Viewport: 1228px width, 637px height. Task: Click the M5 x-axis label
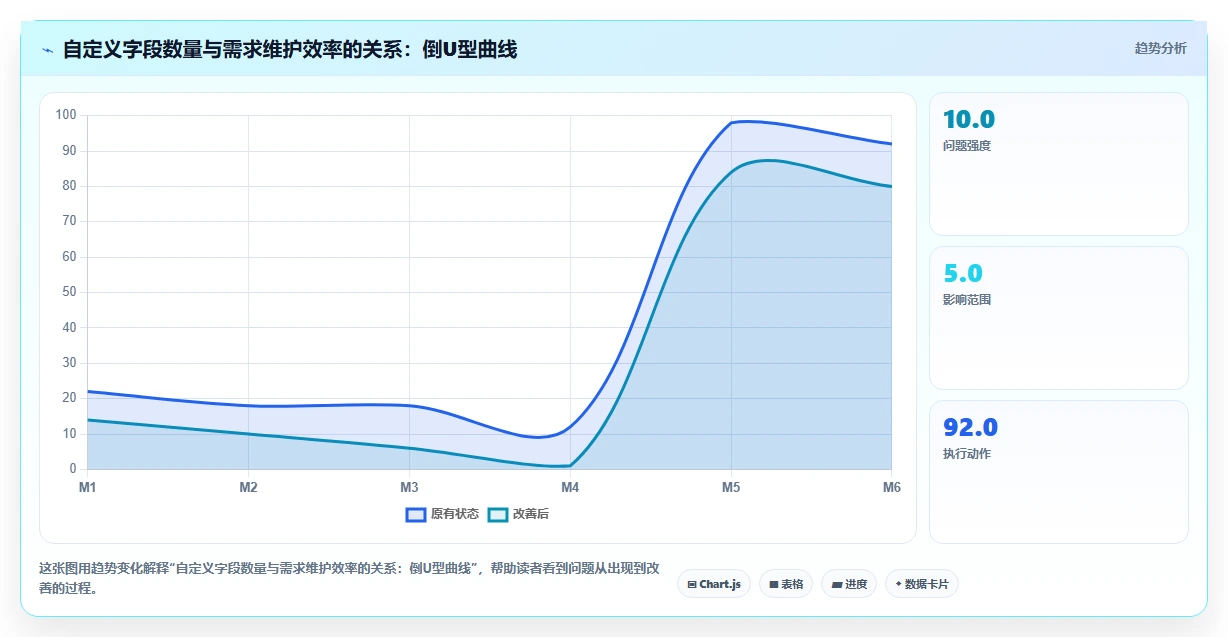pyautogui.click(x=731, y=487)
